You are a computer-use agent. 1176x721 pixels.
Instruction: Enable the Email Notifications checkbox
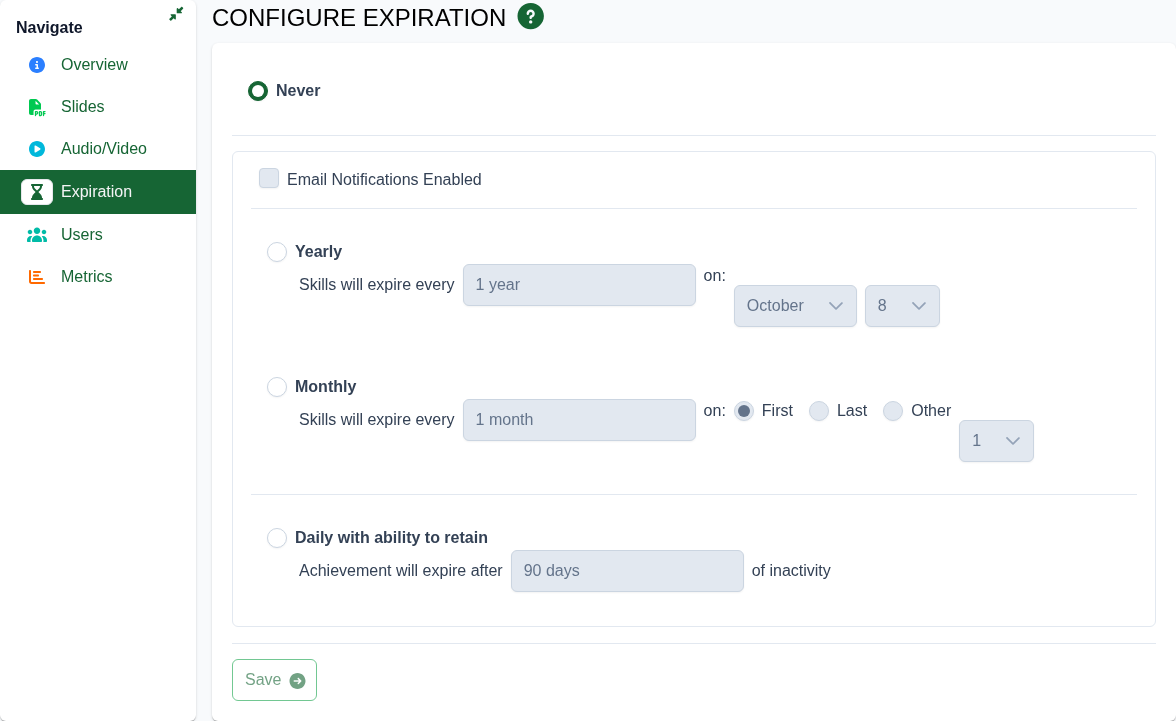269,179
